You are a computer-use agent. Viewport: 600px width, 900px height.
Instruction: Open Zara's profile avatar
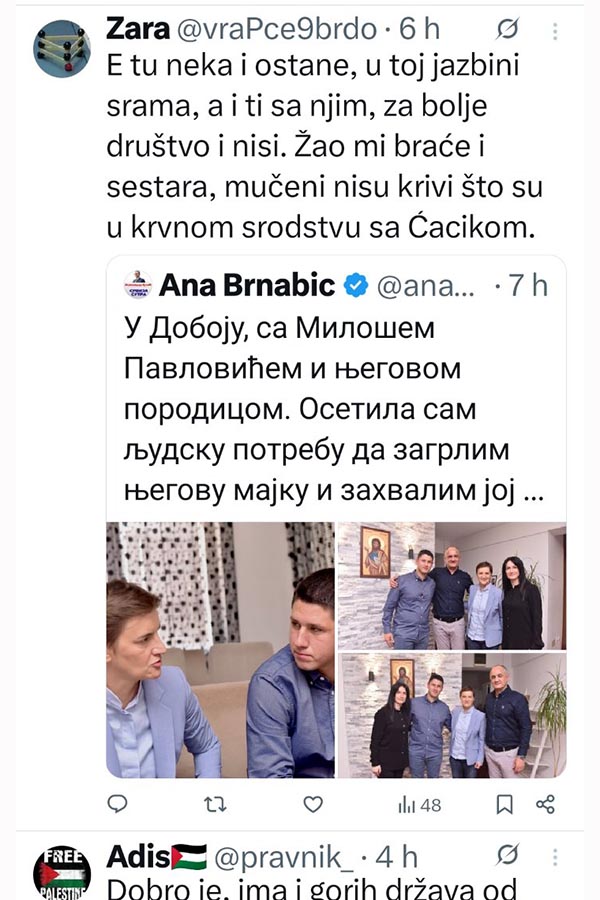pos(62,49)
